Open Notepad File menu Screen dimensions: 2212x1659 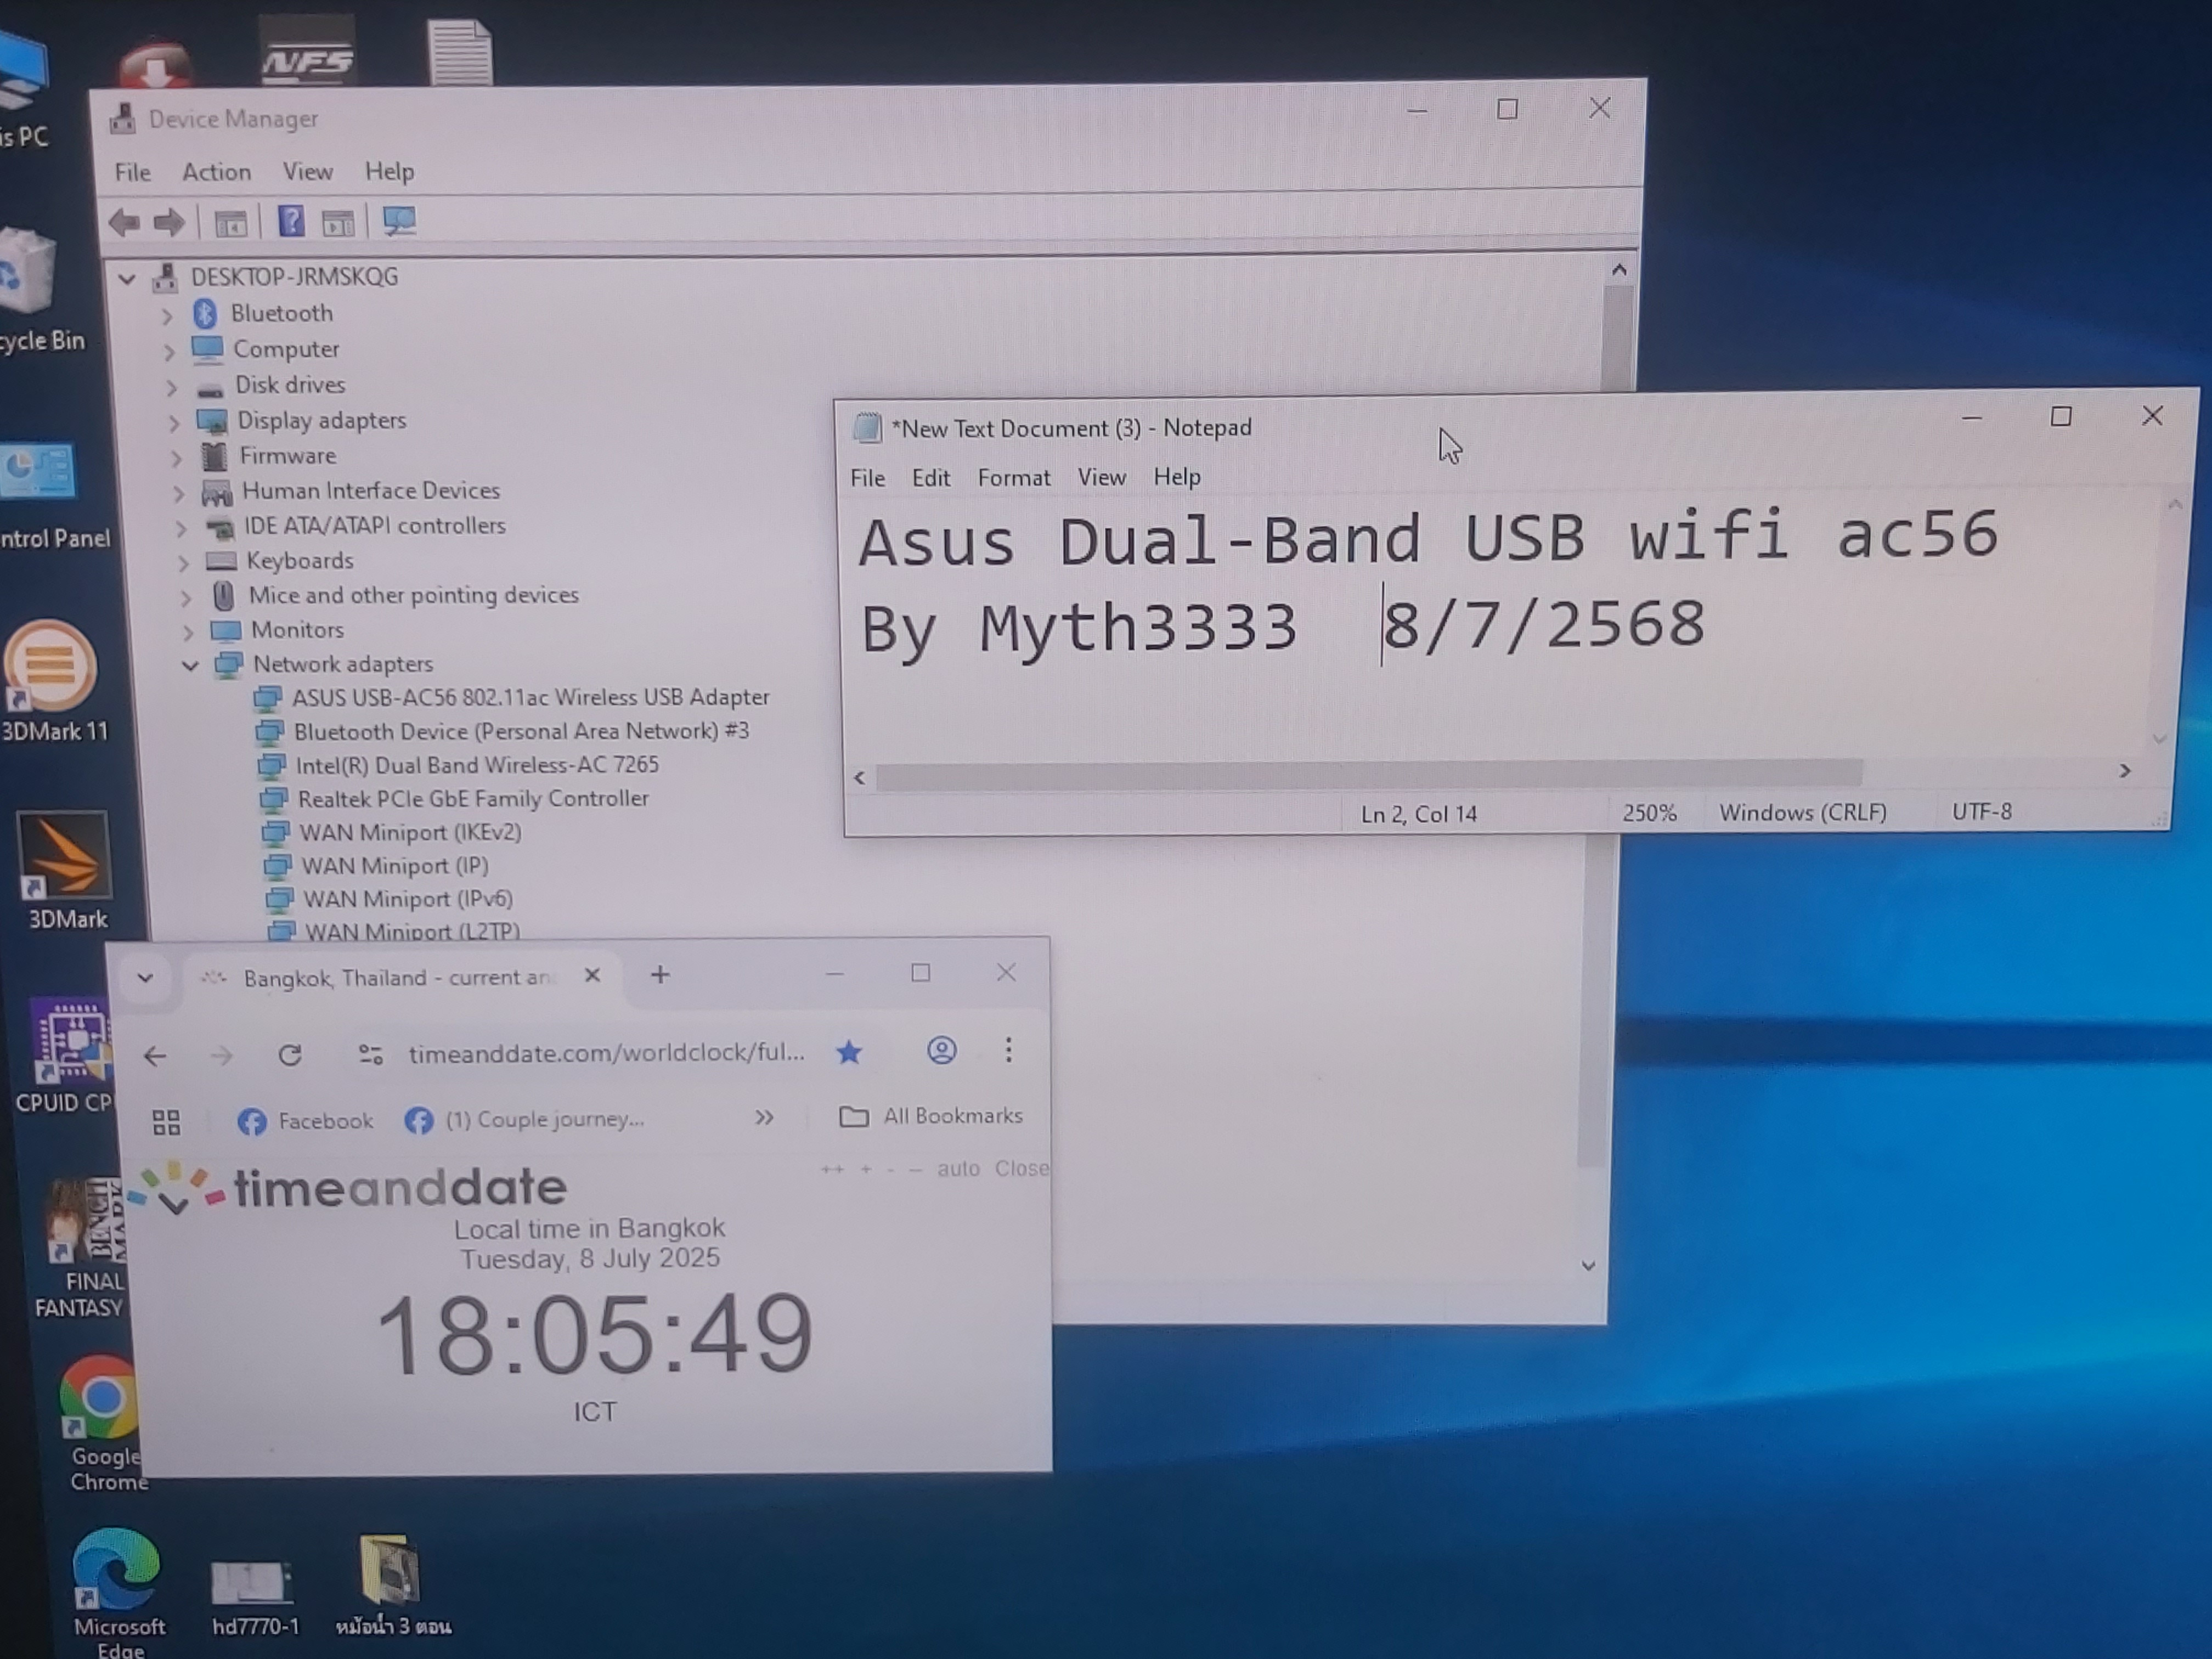point(867,478)
